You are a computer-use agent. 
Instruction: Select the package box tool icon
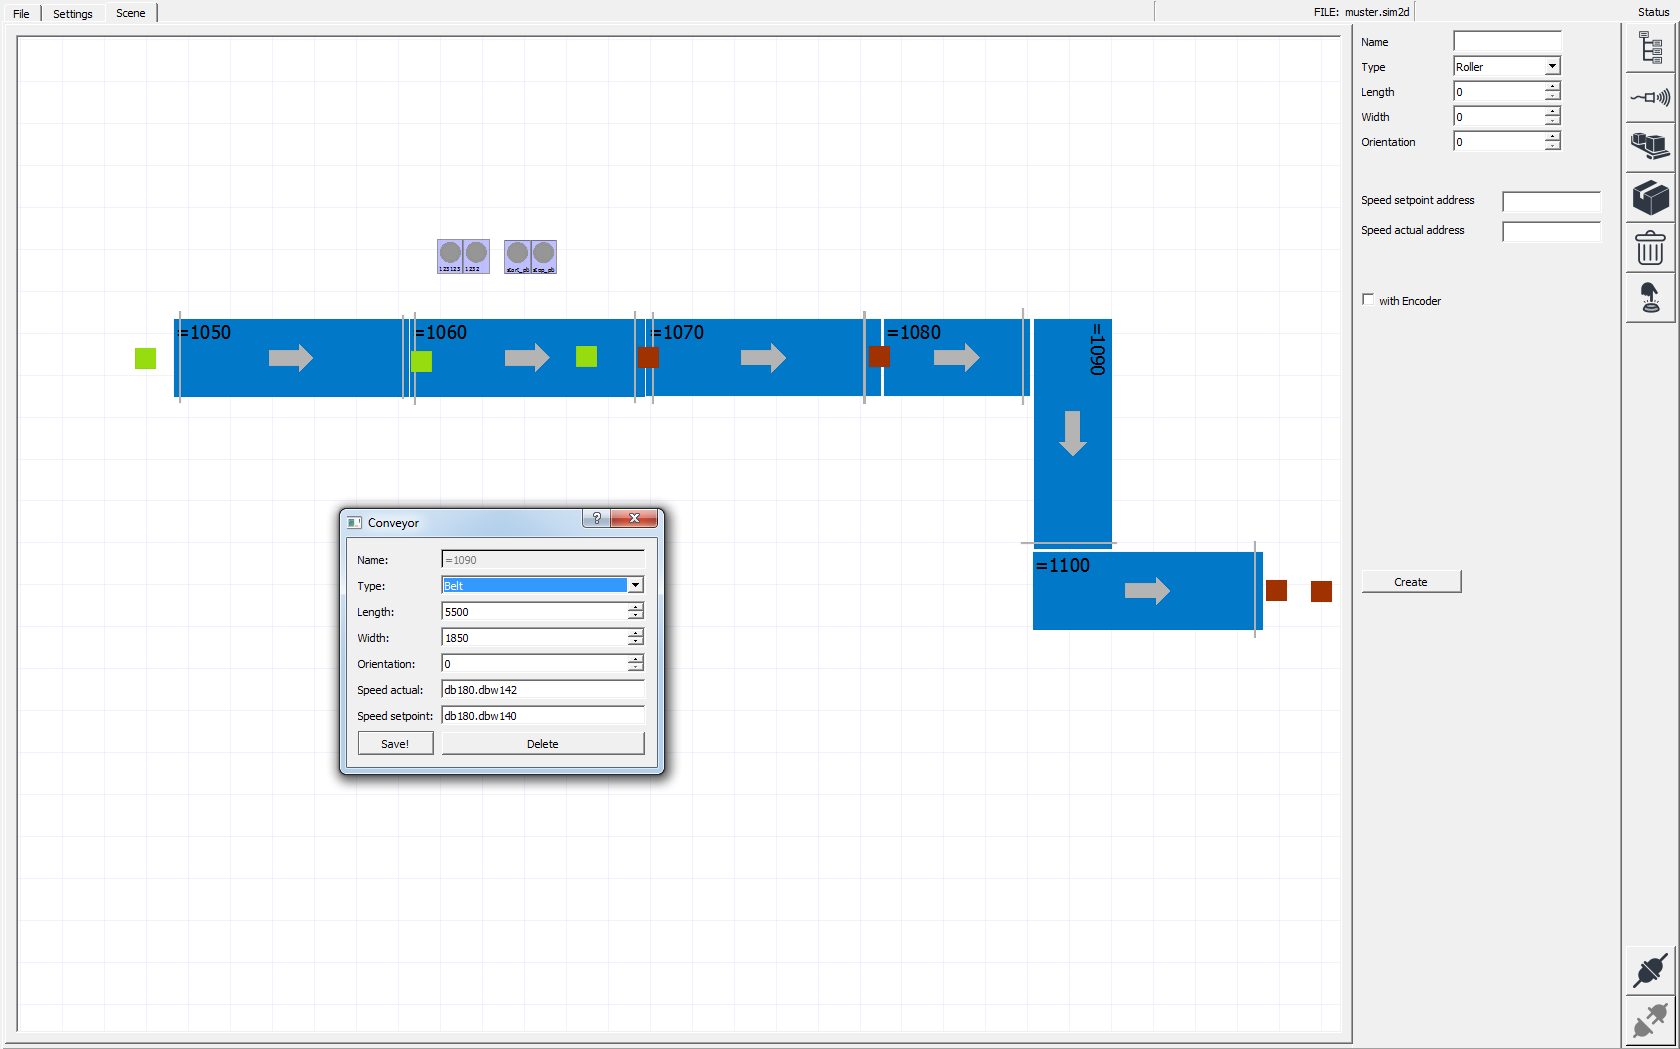(x=1650, y=197)
